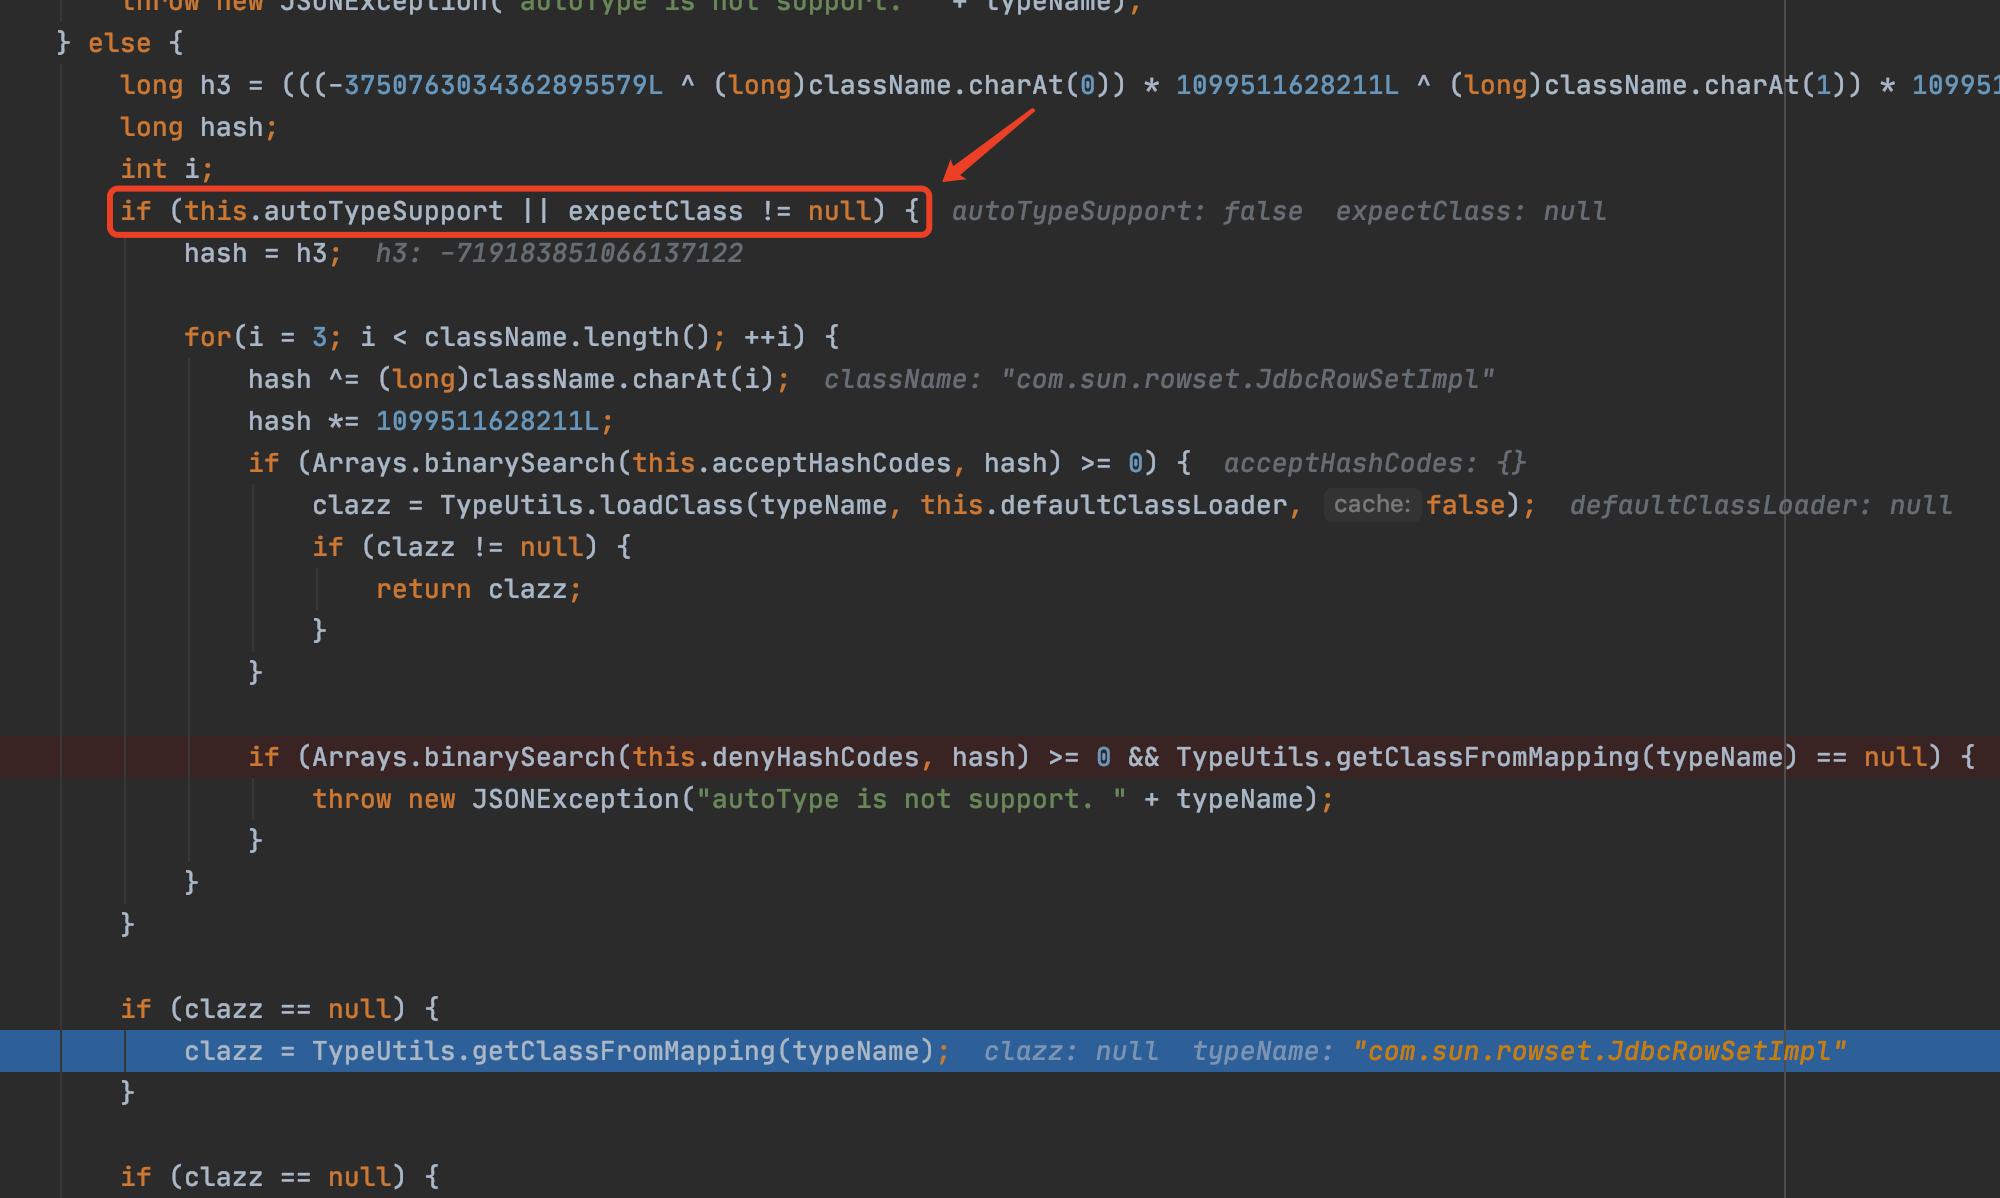Screen dimensions: 2000x1198
Task: Click the 'cache:' parameter hint label
Action: pyautogui.click(x=1372, y=505)
